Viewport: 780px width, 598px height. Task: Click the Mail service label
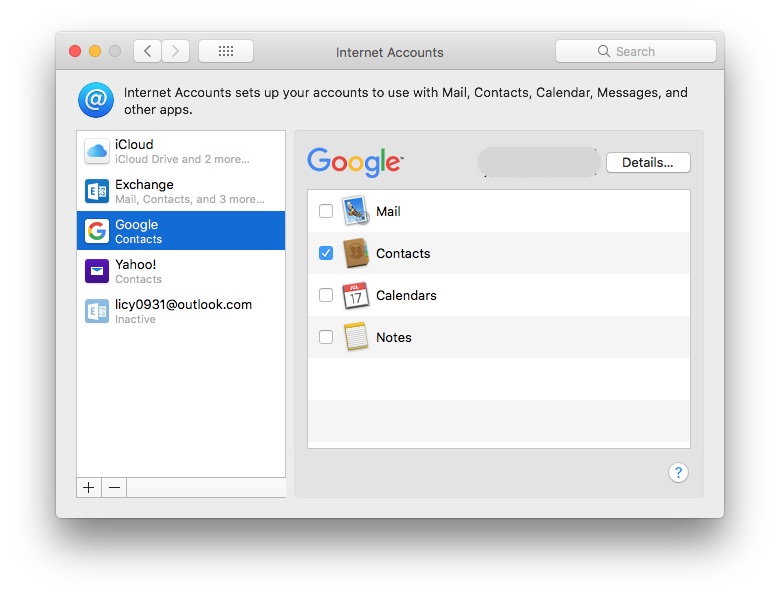[389, 211]
